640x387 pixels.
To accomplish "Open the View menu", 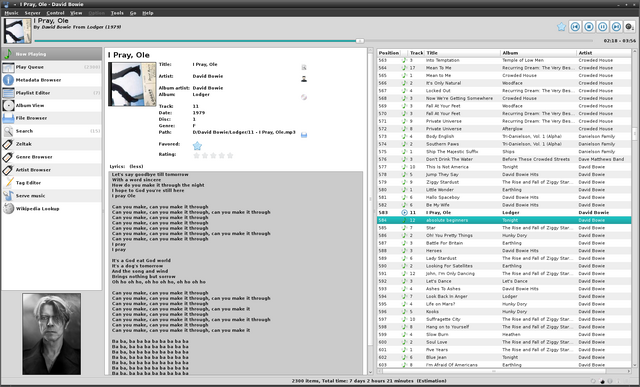I will pyautogui.click(x=76, y=13).
